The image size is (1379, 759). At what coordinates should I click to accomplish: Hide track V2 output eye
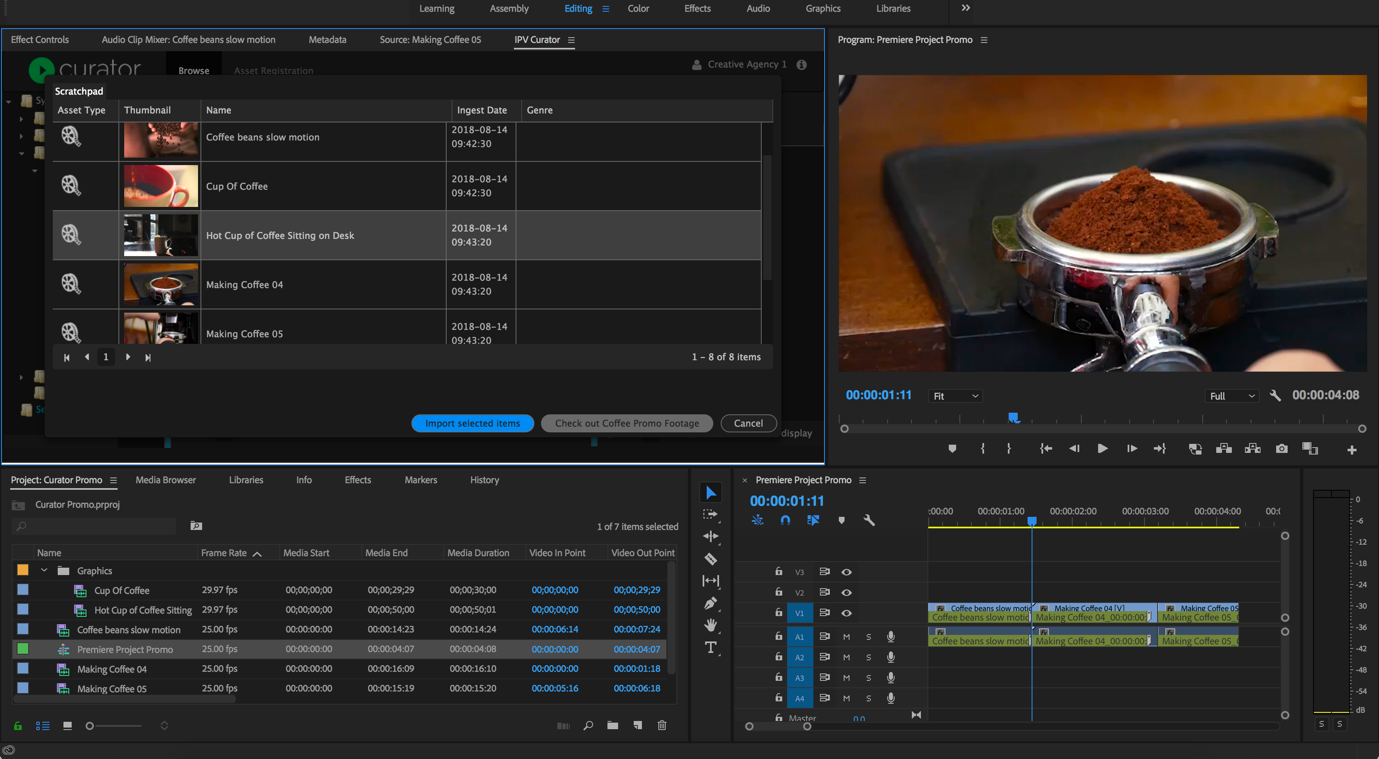tap(846, 593)
